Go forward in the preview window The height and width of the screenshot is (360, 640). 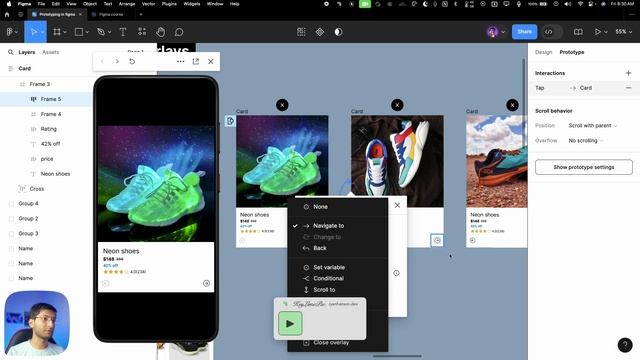117,61
